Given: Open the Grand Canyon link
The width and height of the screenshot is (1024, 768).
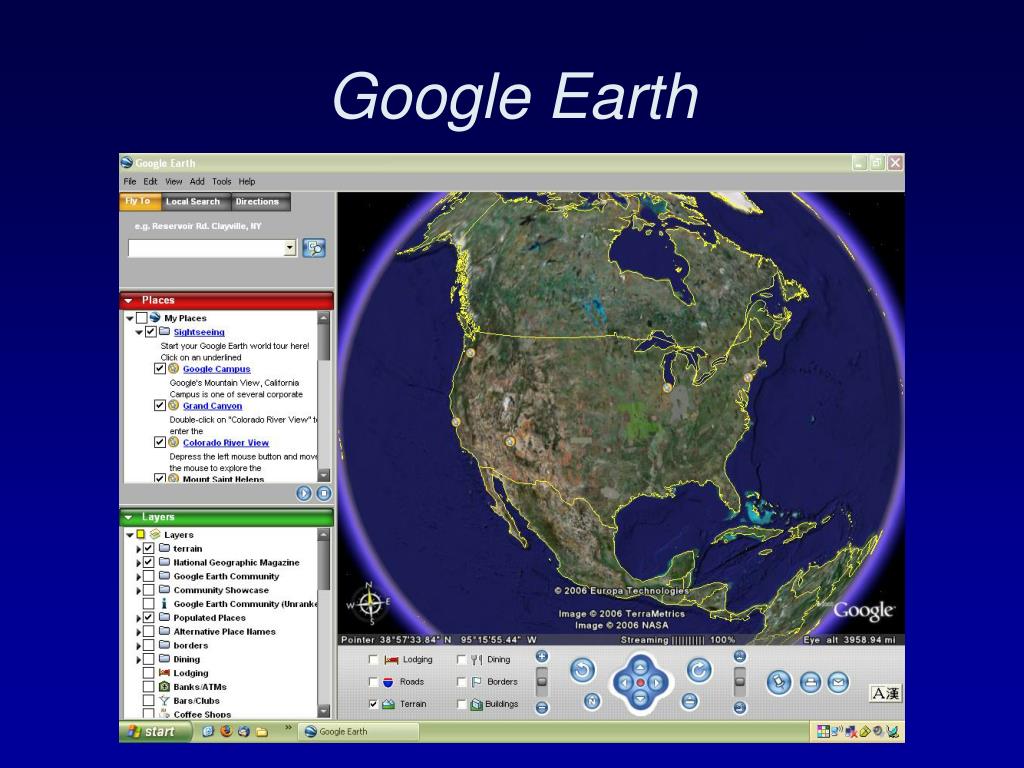Looking at the screenshot, I should click(x=212, y=406).
